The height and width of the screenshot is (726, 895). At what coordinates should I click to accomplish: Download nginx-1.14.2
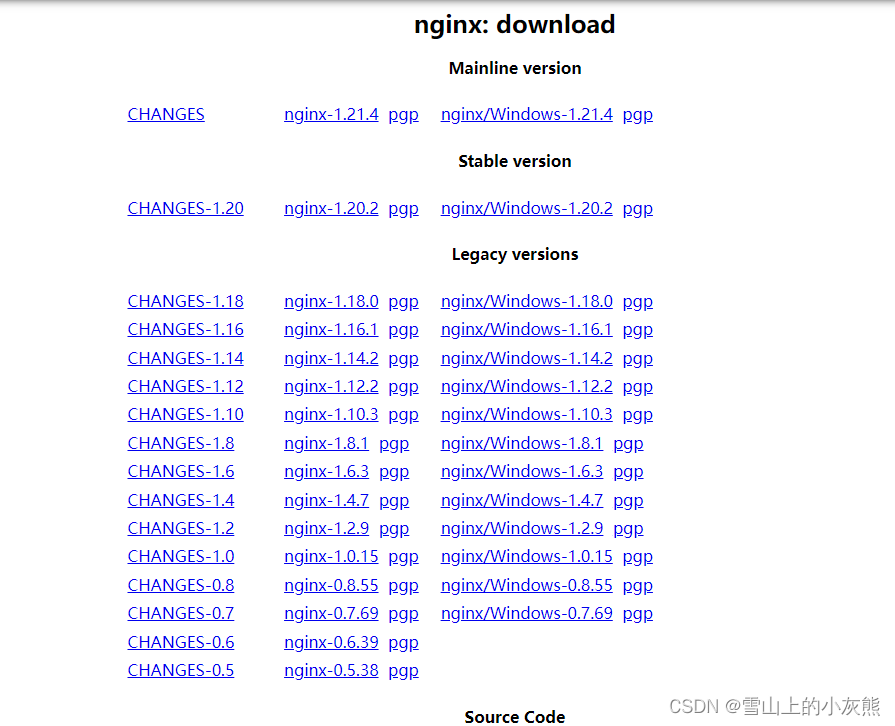coord(331,358)
